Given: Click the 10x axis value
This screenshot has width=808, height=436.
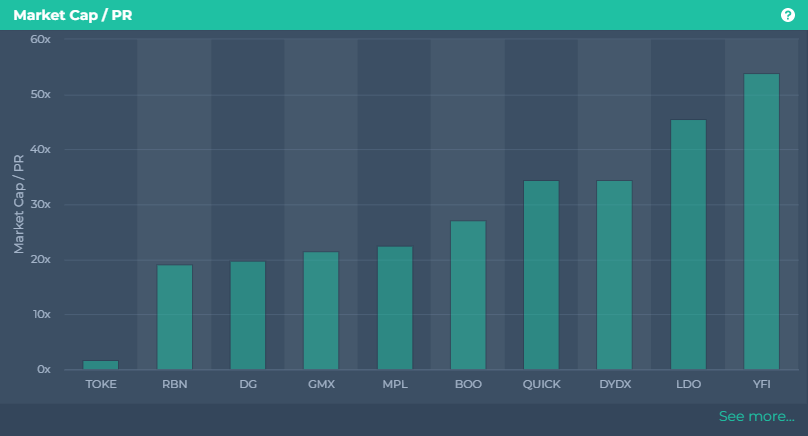Looking at the screenshot, I should (x=41, y=314).
